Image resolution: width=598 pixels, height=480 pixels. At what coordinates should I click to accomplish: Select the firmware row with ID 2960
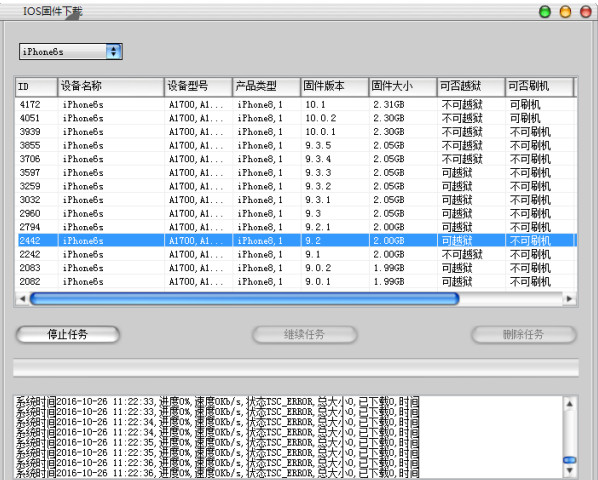296,214
